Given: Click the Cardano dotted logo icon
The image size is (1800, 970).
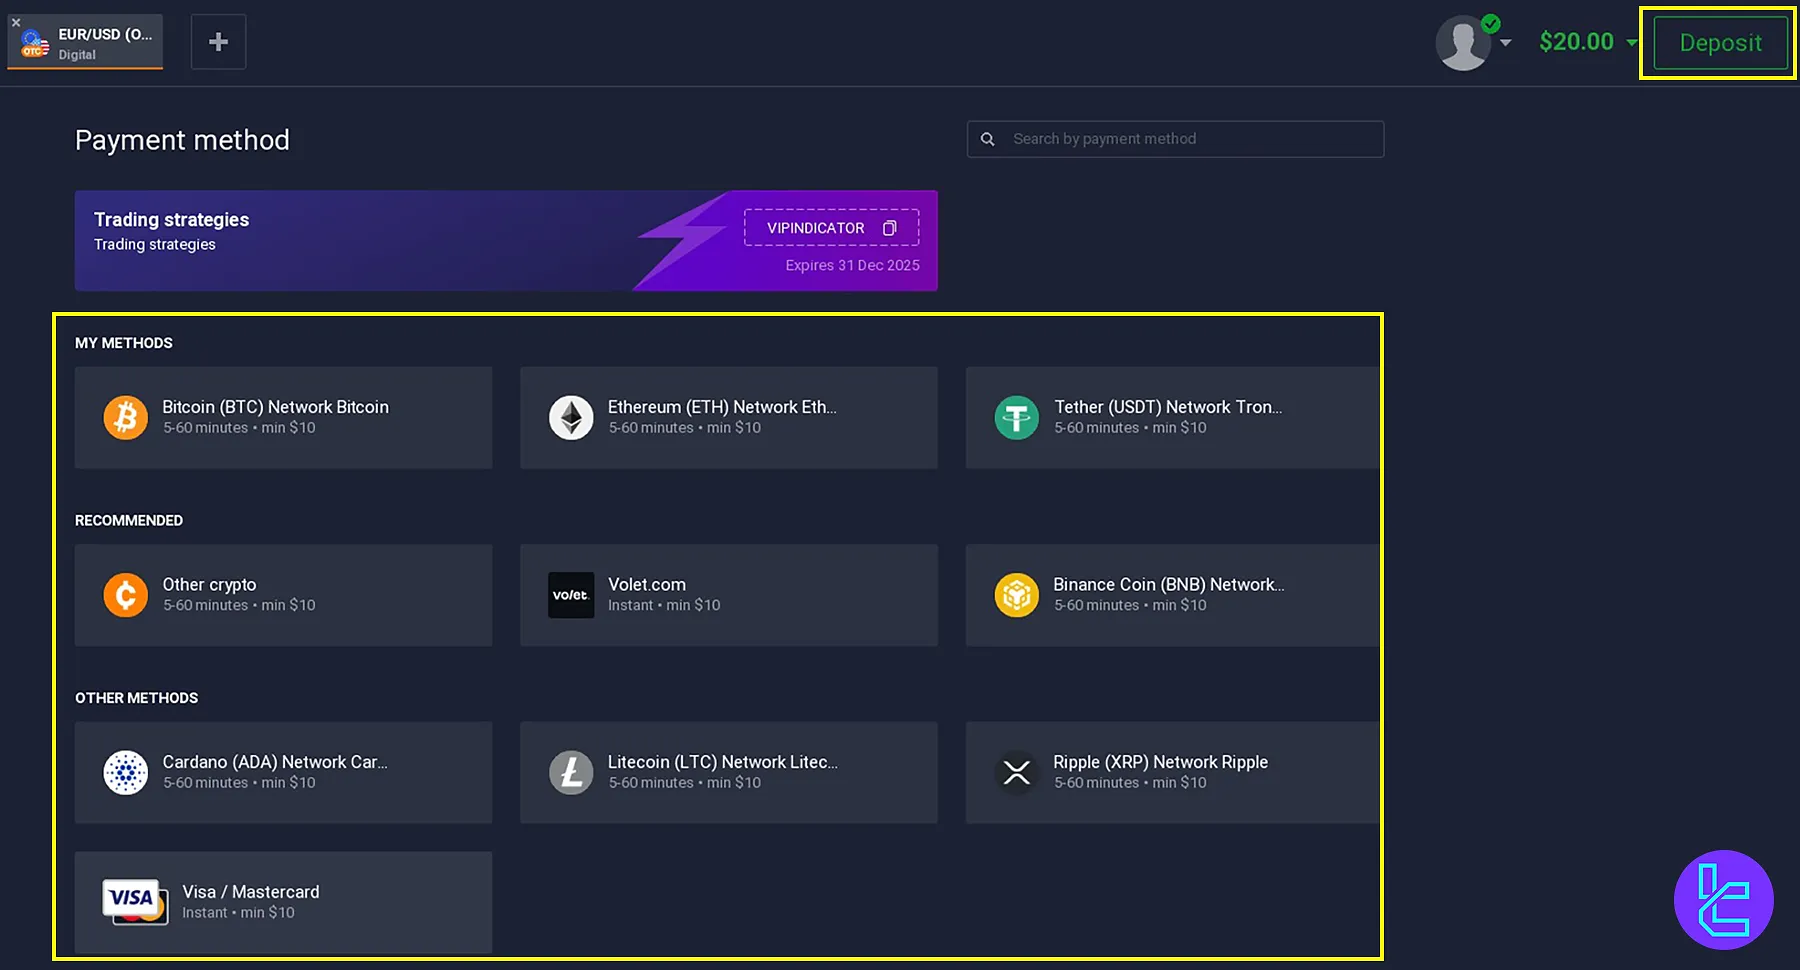Looking at the screenshot, I should tap(126, 772).
